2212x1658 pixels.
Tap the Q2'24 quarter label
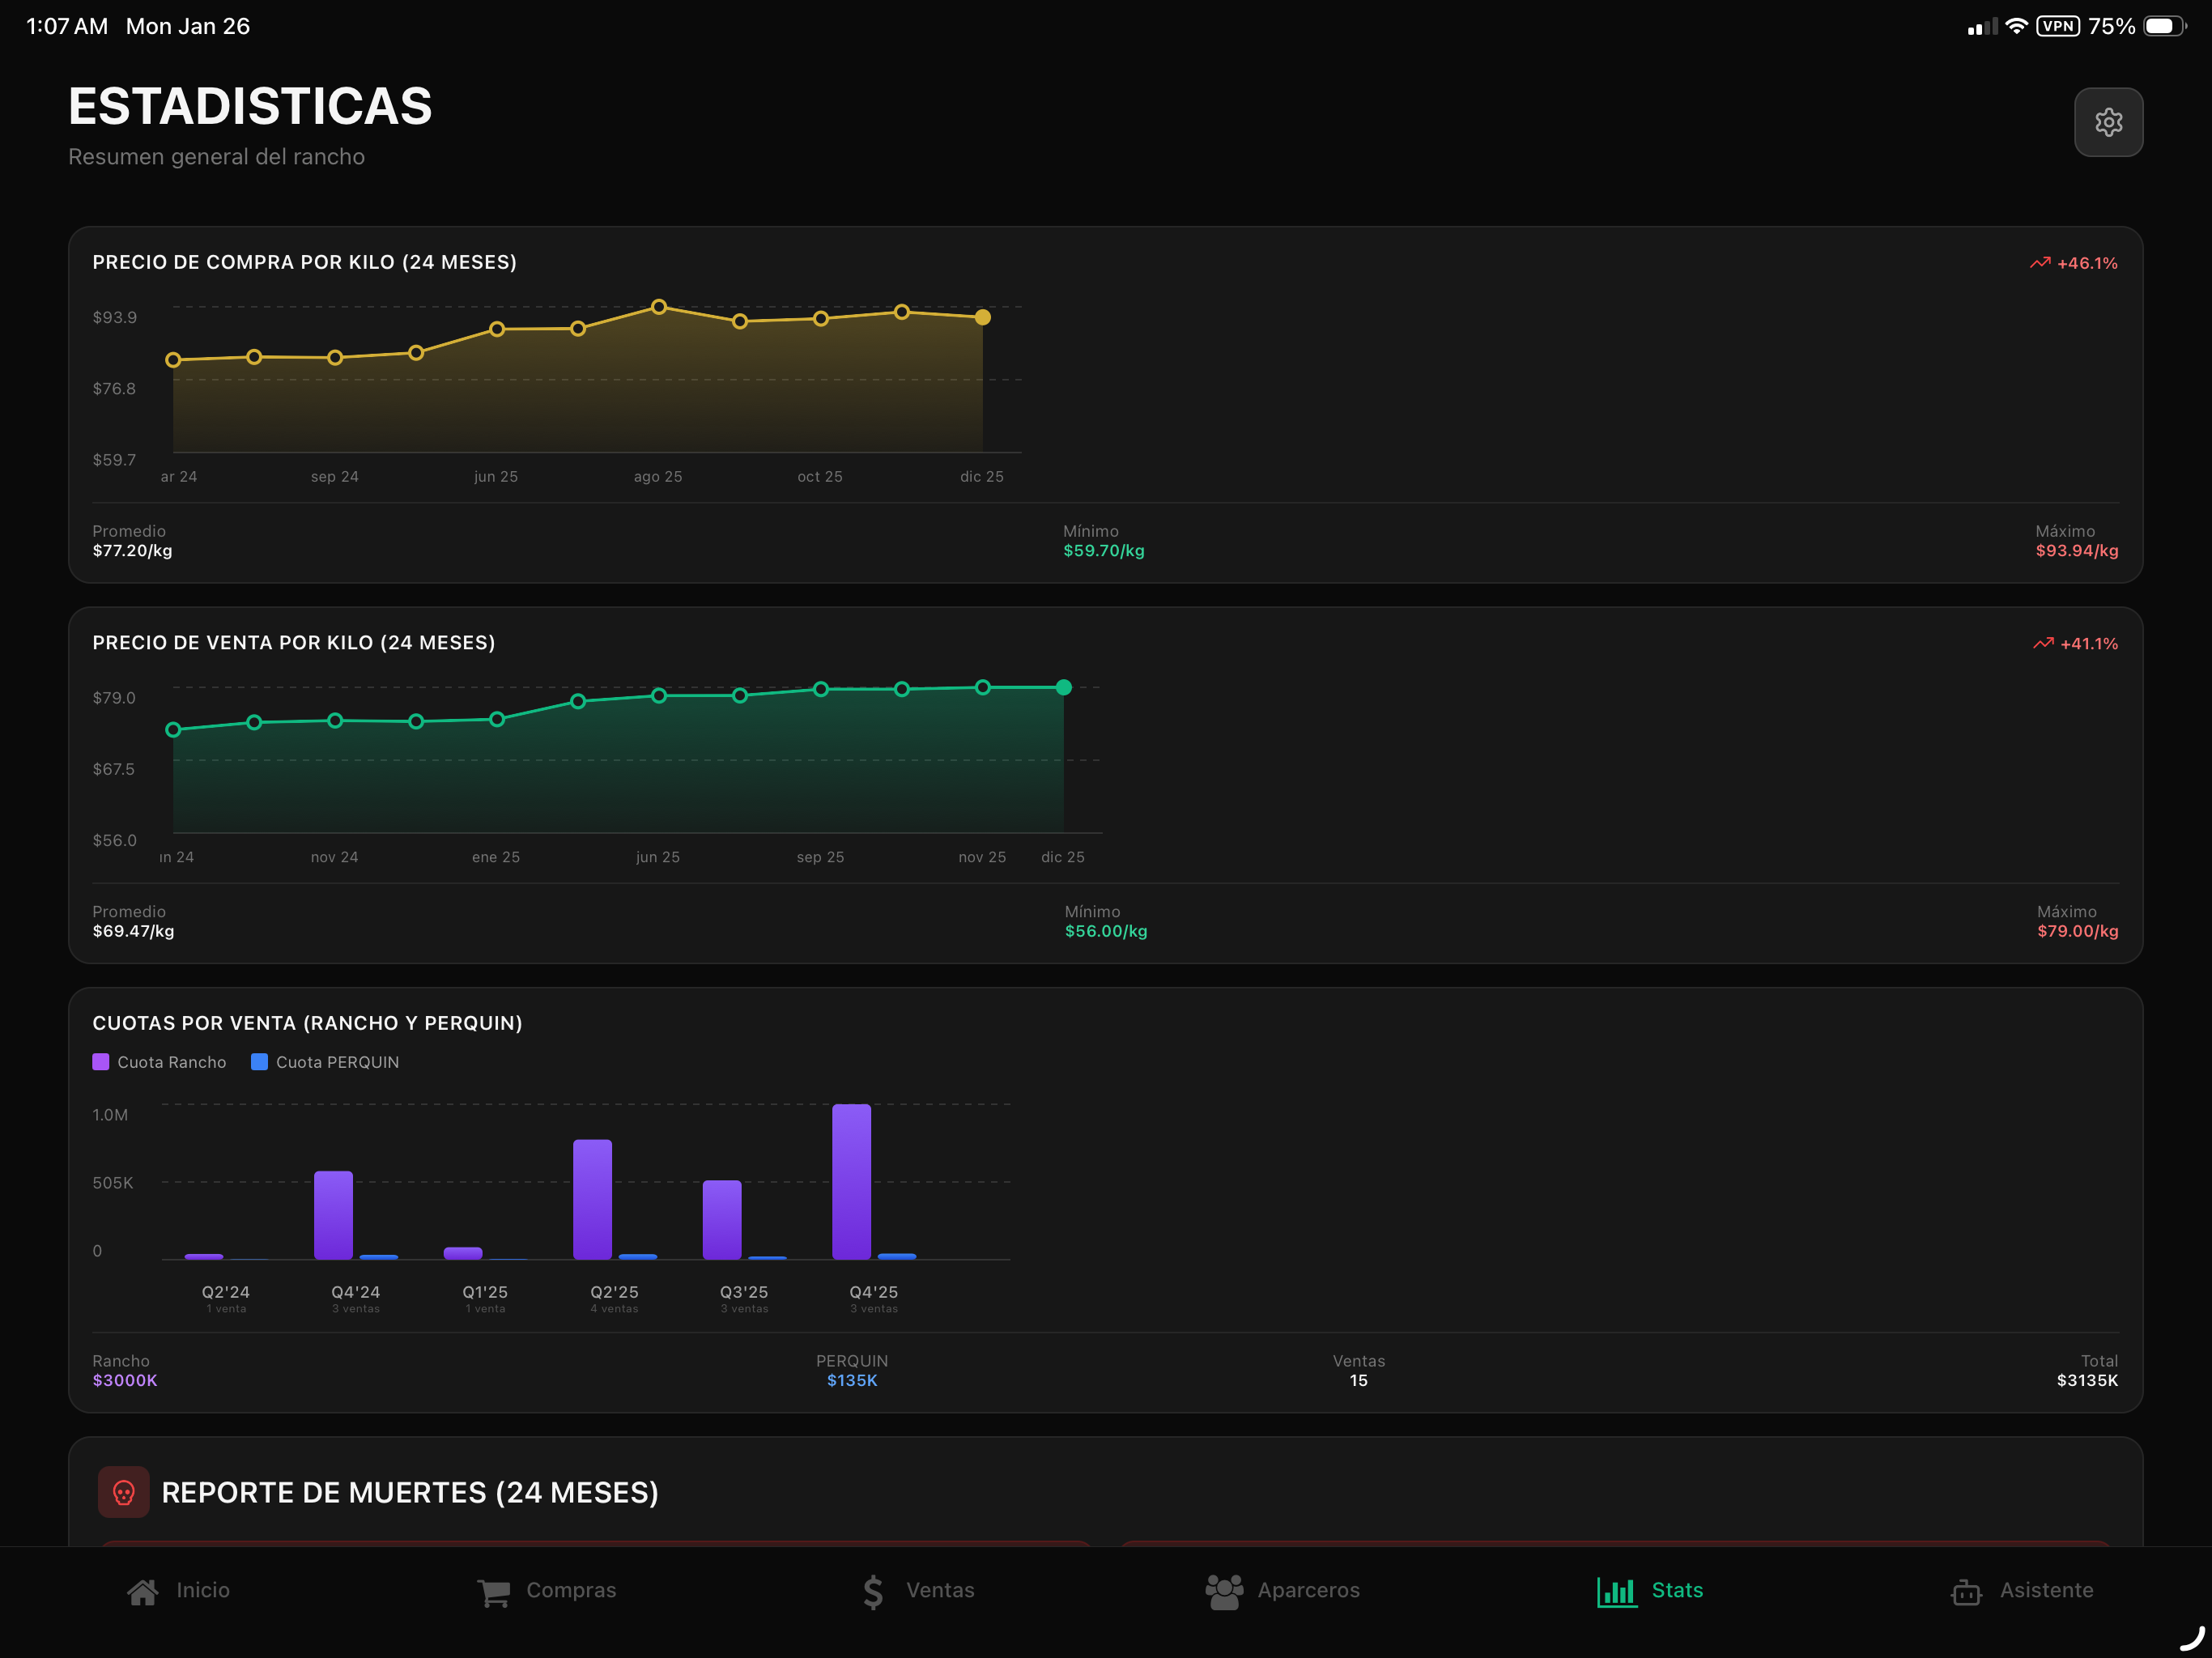tap(226, 1292)
